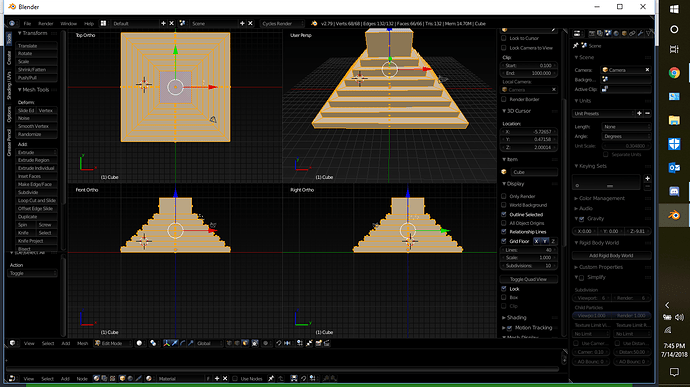The width and height of the screenshot is (690, 387).
Task: Select the rotate manipulator arc icon
Action: (182, 343)
